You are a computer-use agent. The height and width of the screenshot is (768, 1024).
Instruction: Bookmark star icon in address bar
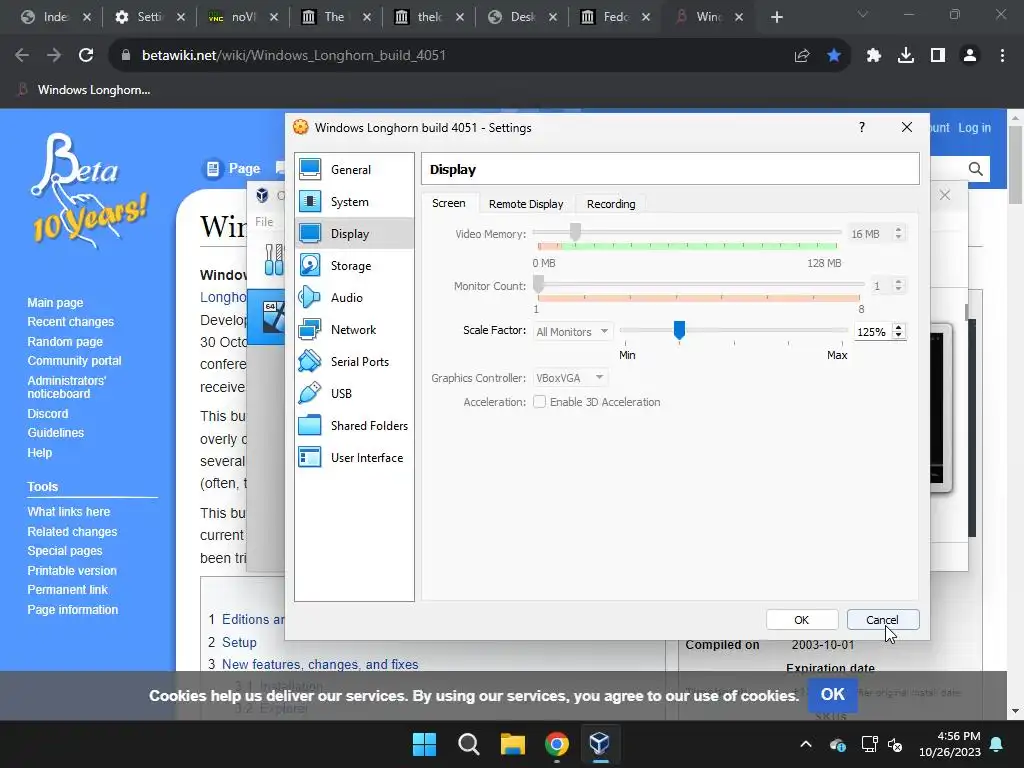click(x=834, y=56)
